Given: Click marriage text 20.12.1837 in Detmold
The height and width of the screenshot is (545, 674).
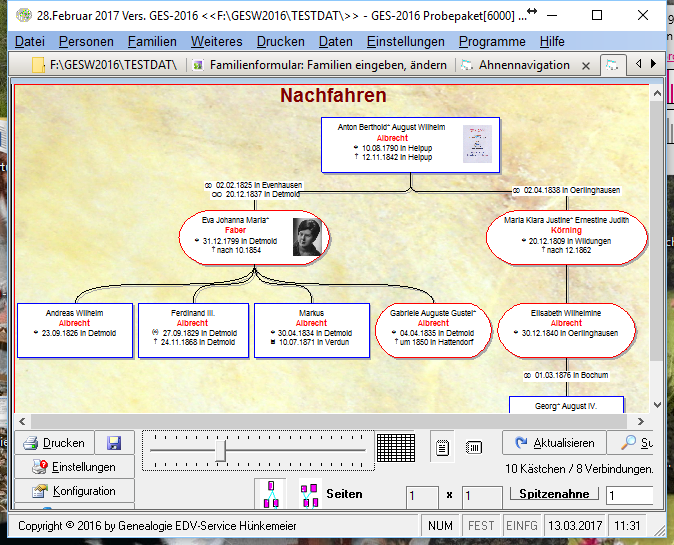Looking at the screenshot, I should (256, 194).
